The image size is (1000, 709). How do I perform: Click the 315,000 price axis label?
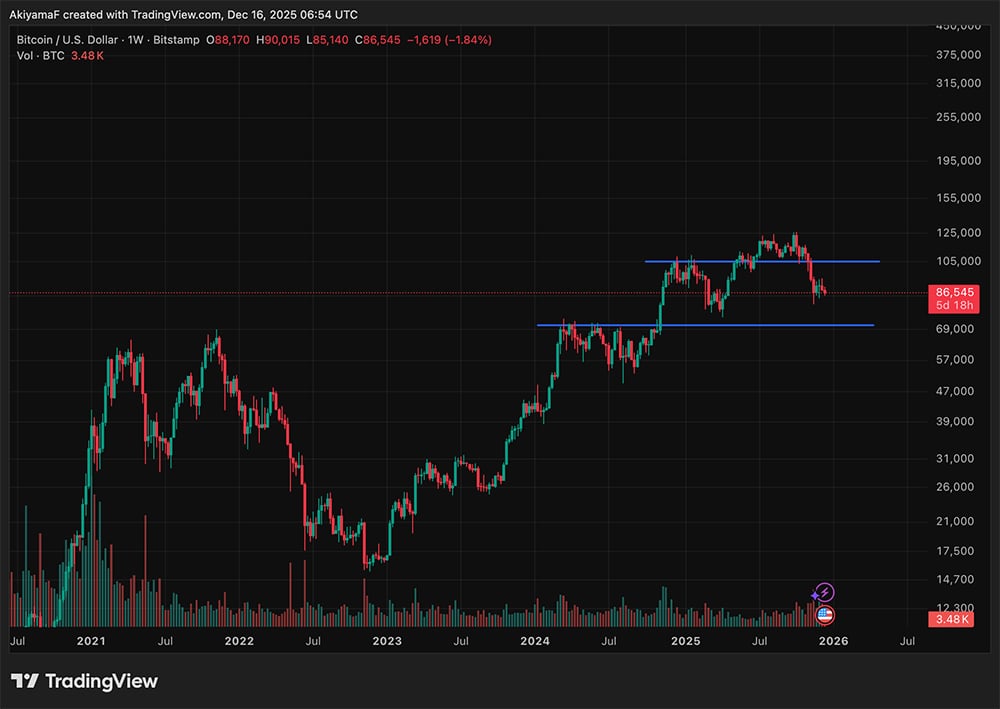coord(958,83)
